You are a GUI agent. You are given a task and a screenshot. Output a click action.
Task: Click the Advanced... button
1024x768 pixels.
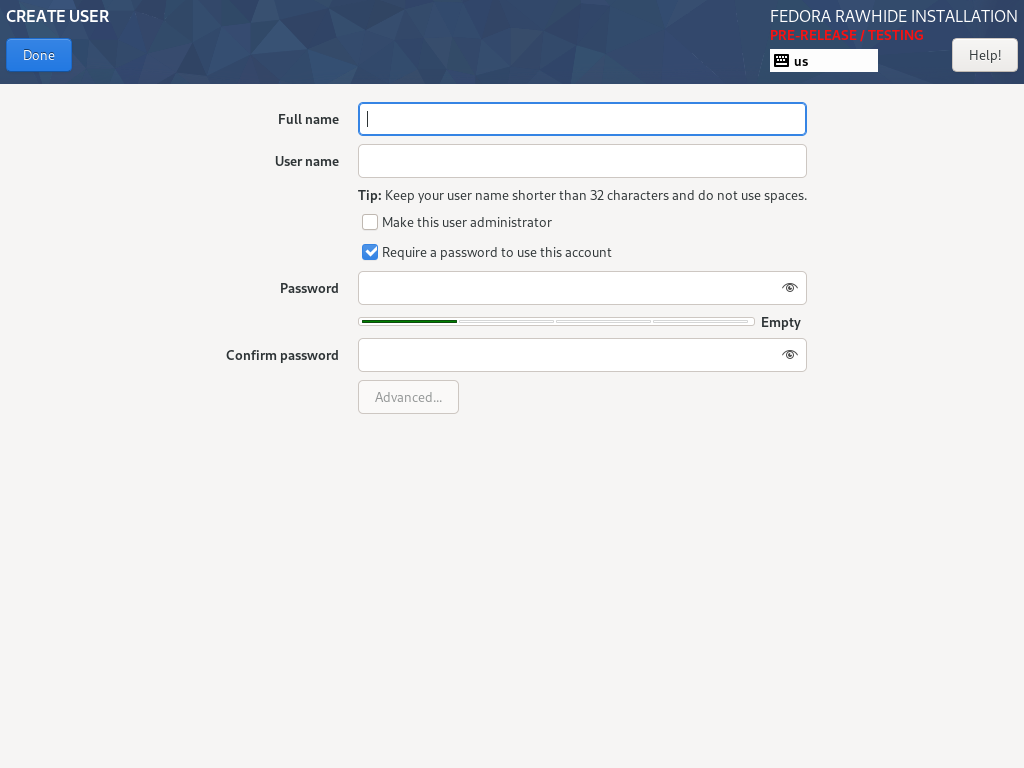pos(408,397)
